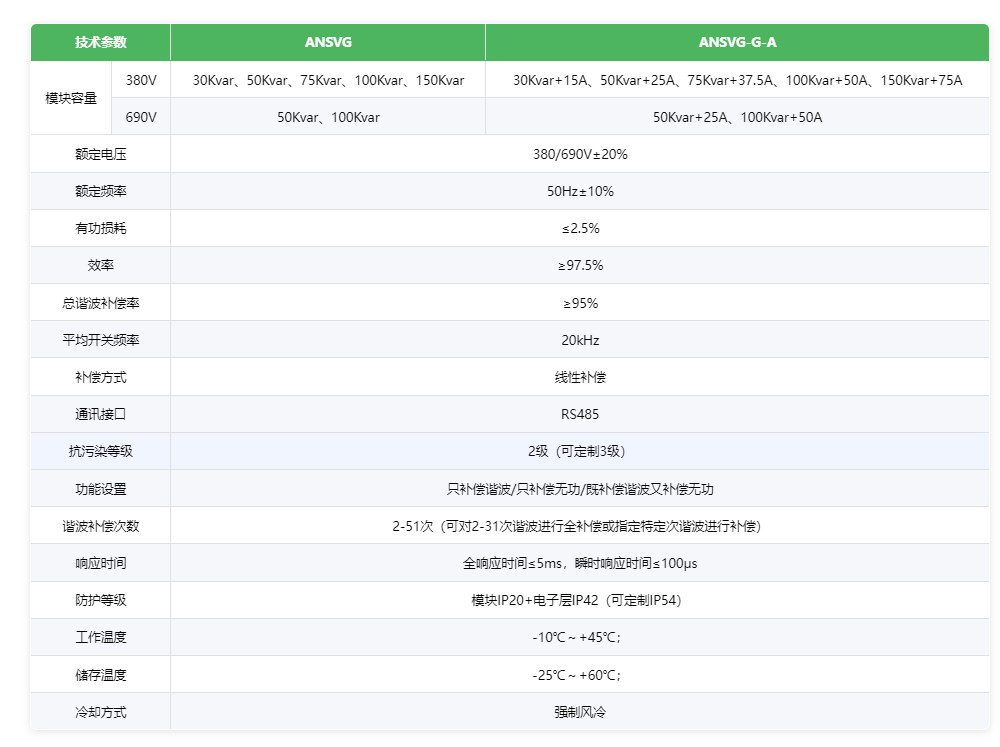Click the 总谐波补偿率 label
This screenshot has width=1000, height=747.
click(101, 303)
